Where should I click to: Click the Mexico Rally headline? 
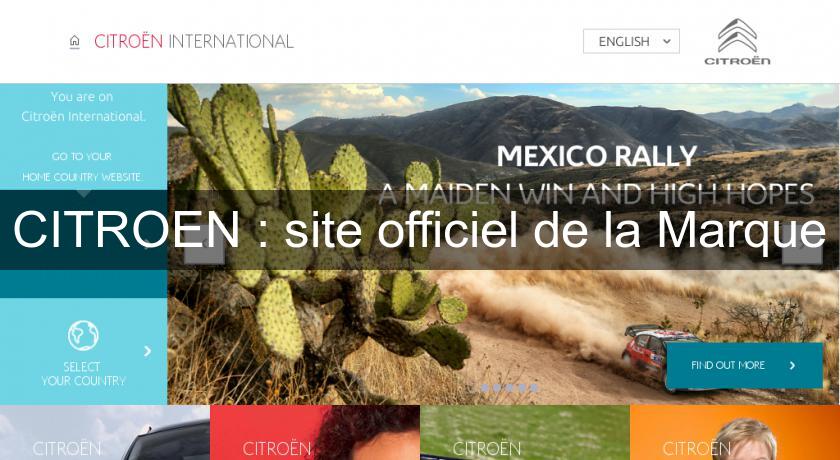(596, 156)
